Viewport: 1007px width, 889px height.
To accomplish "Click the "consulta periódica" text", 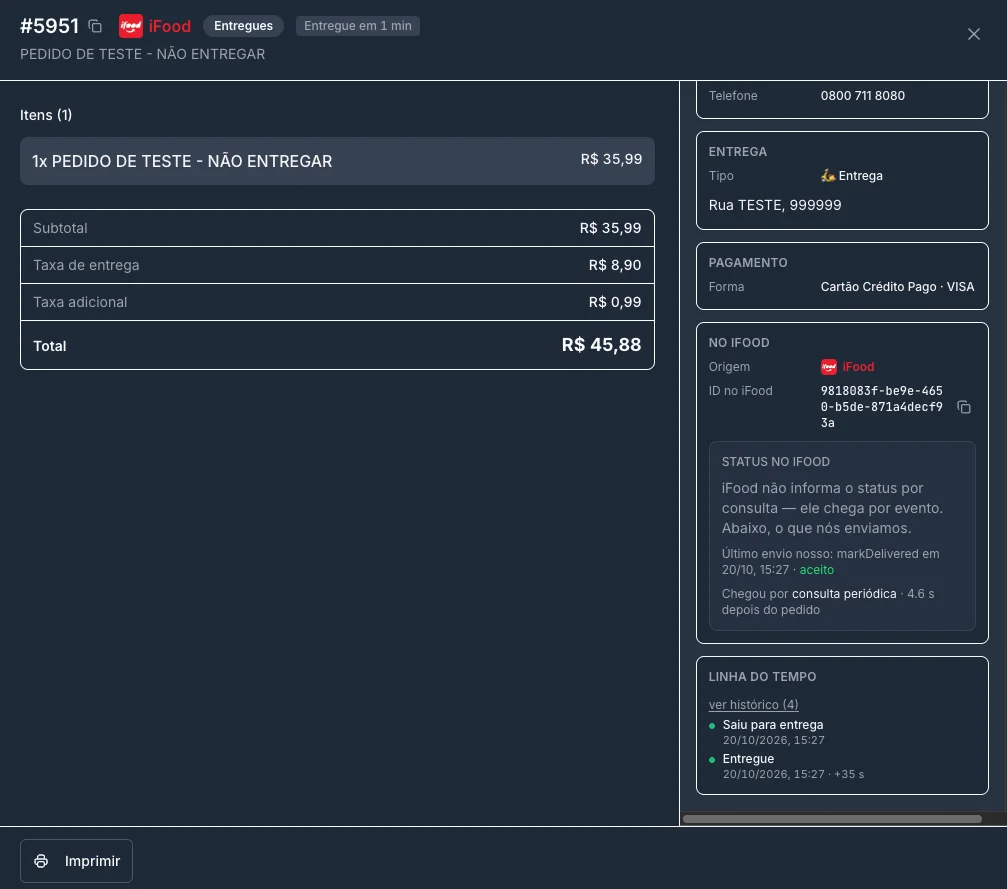I will click(844, 594).
